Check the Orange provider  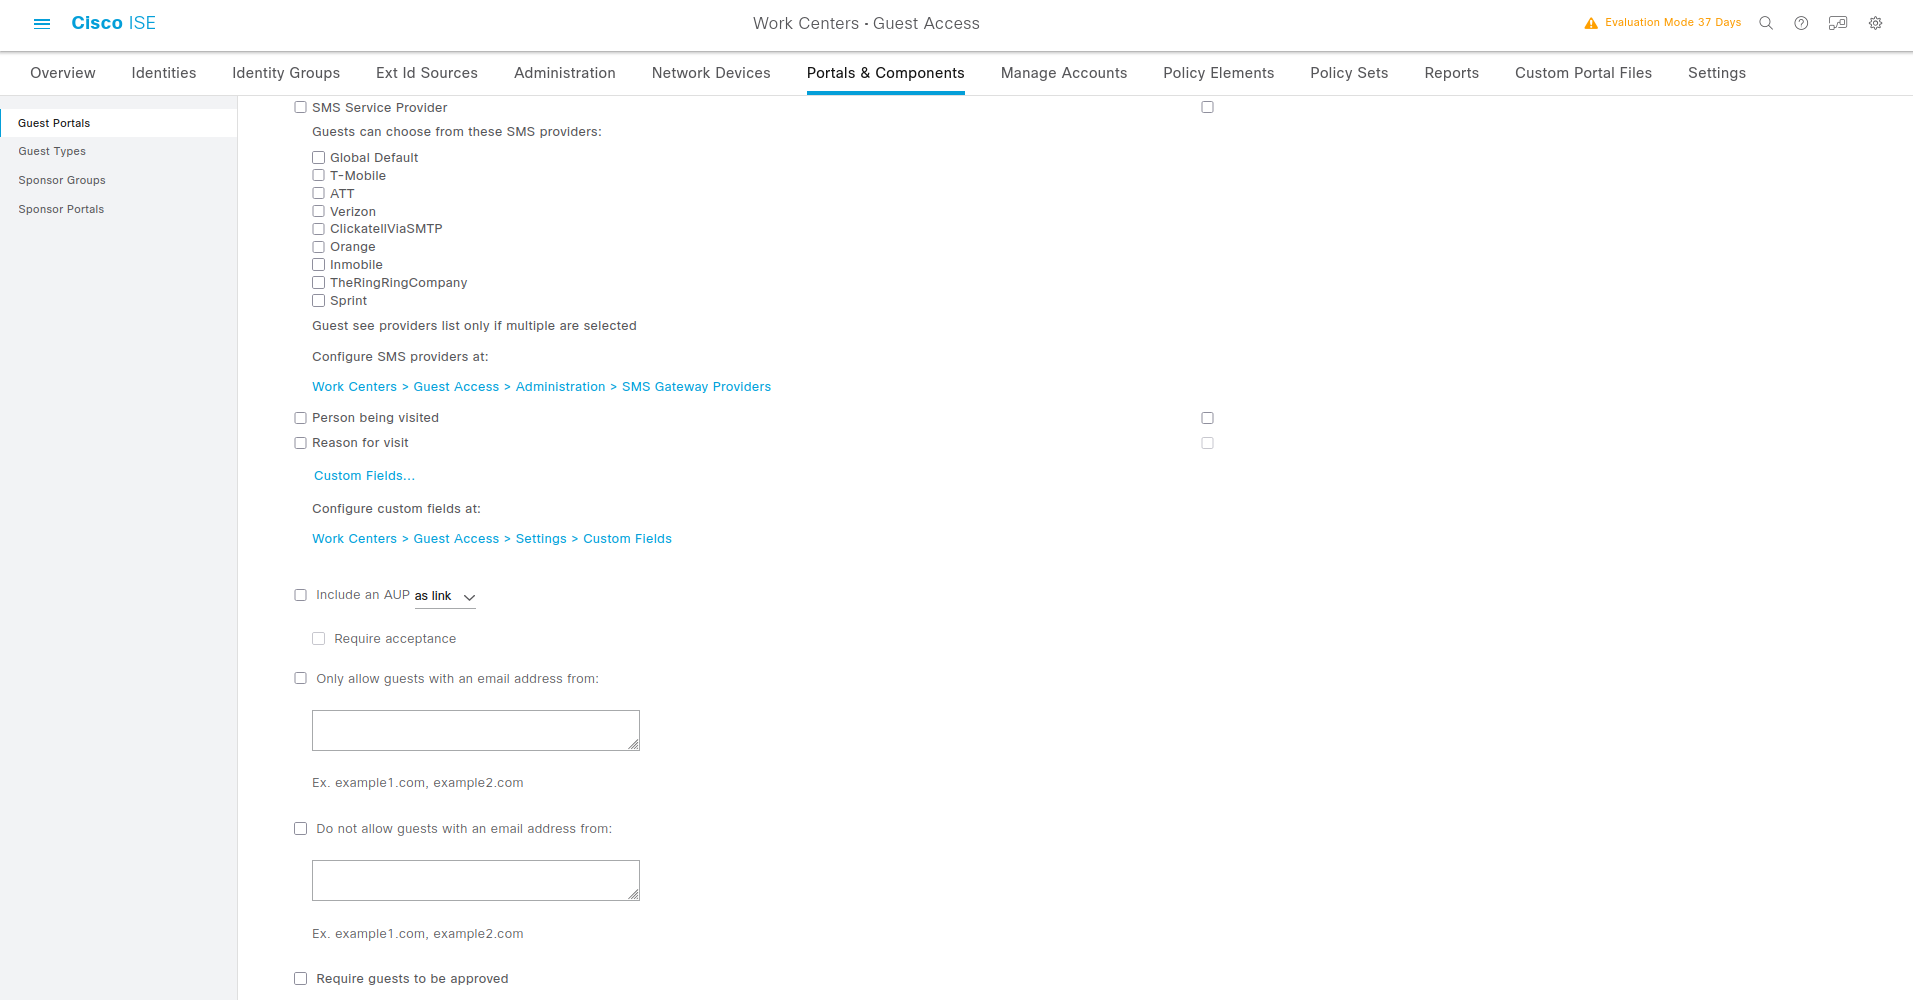coord(318,247)
